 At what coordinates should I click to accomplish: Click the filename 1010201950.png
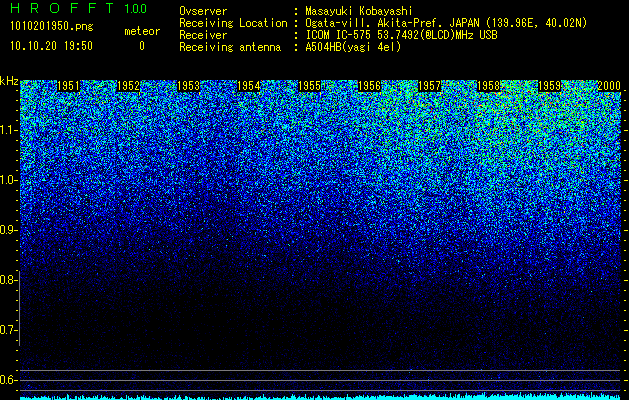coord(51,27)
